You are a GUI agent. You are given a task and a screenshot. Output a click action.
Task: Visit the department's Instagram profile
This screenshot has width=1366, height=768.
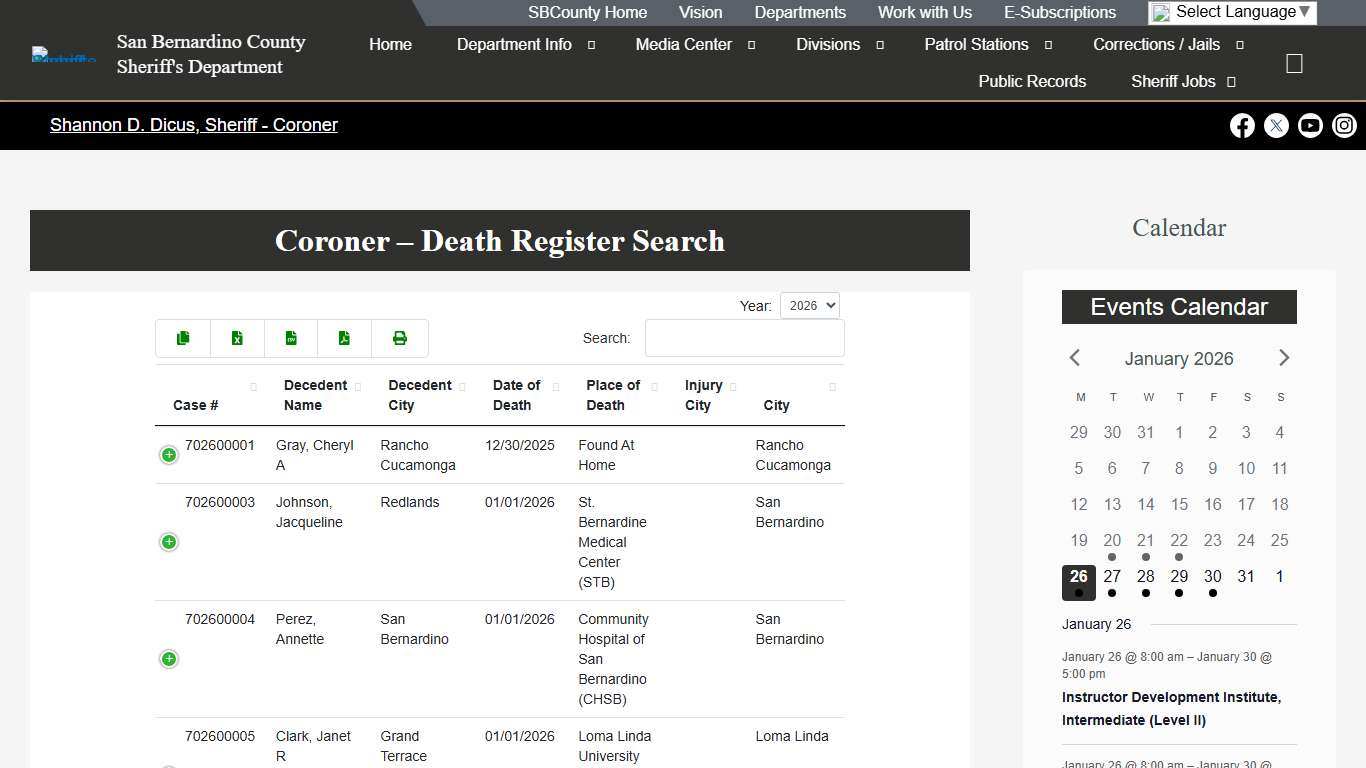[1344, 125]
